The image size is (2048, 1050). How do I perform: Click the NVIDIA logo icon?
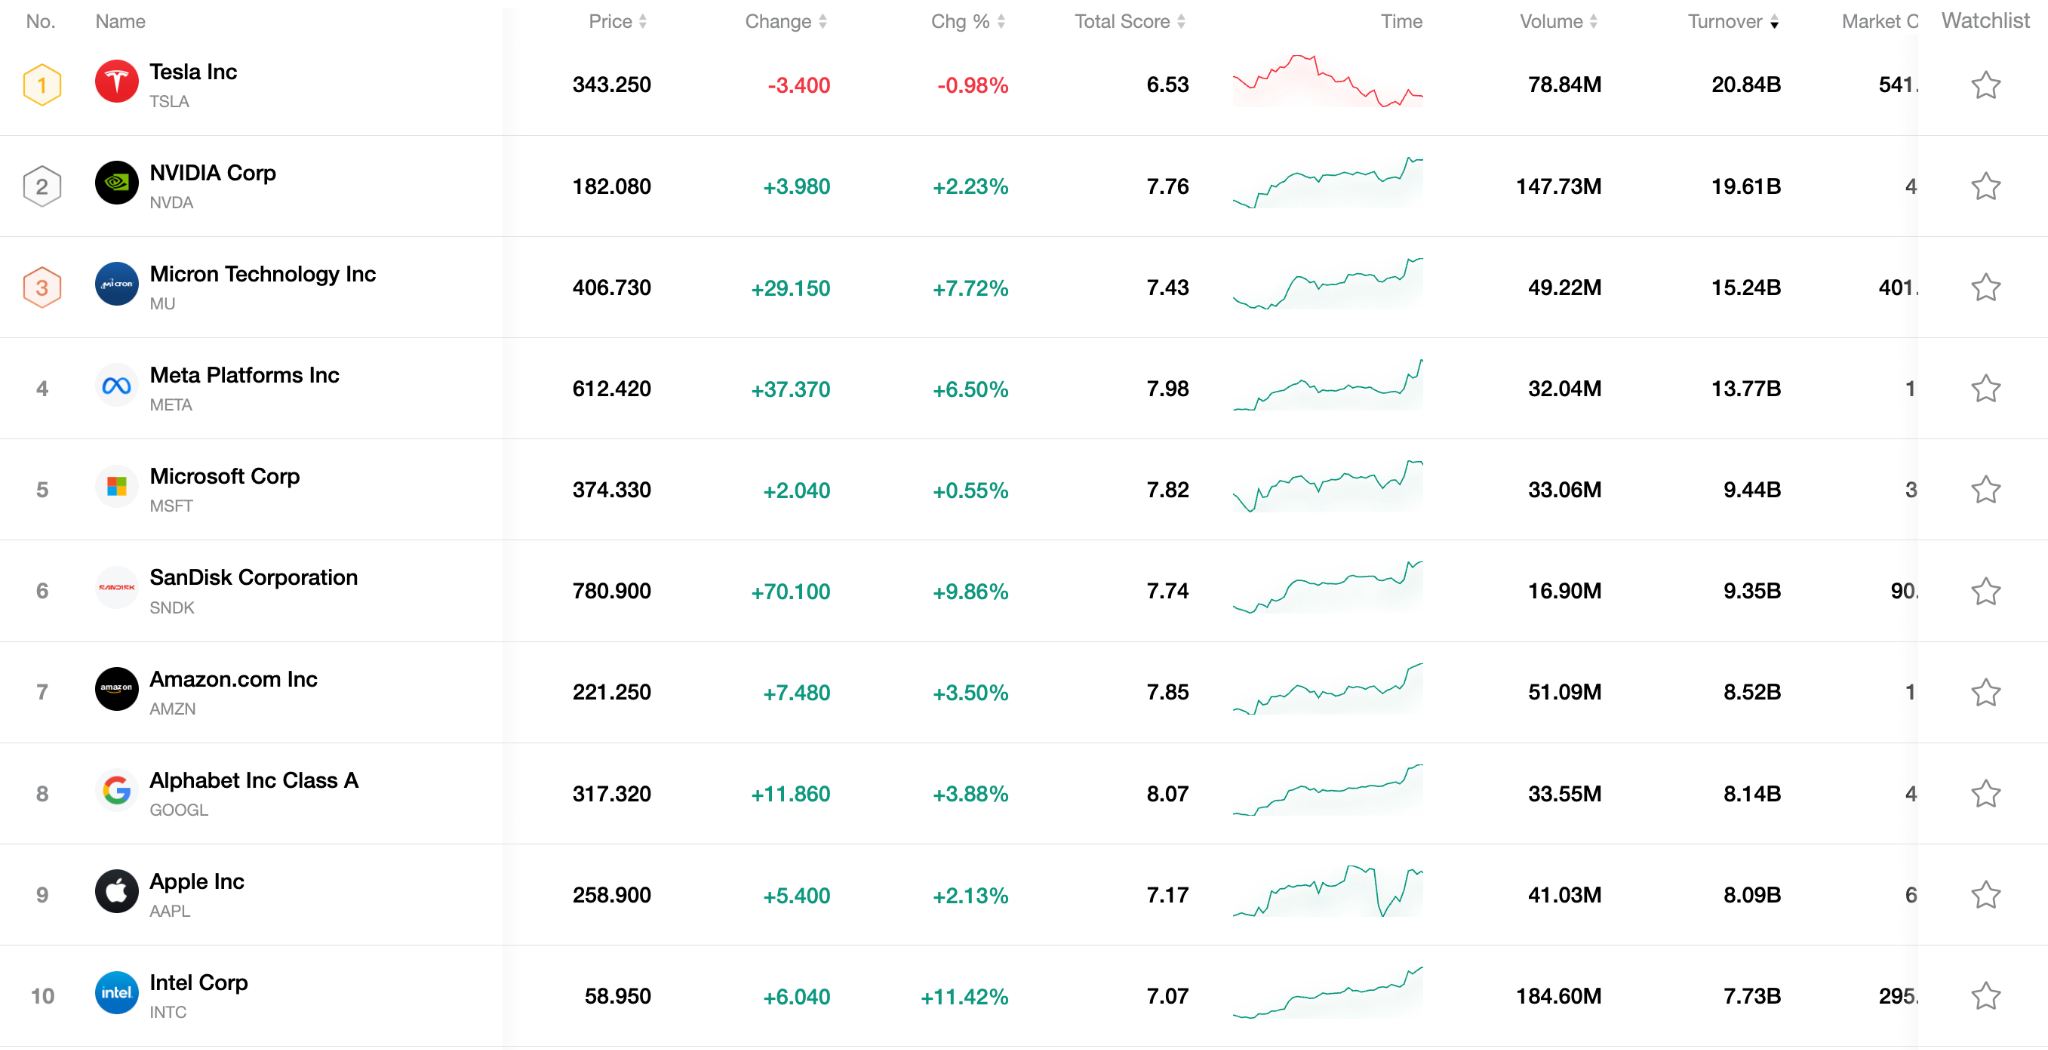click(117, 185)
